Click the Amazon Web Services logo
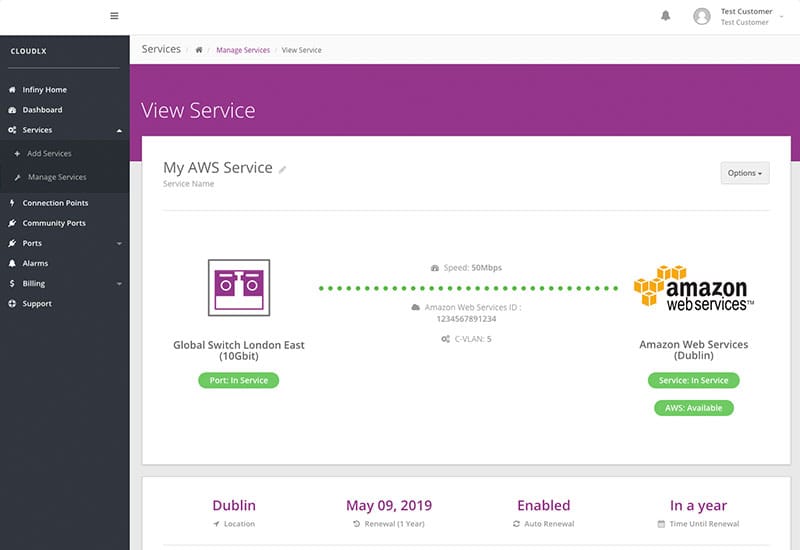 click(693, 288)
